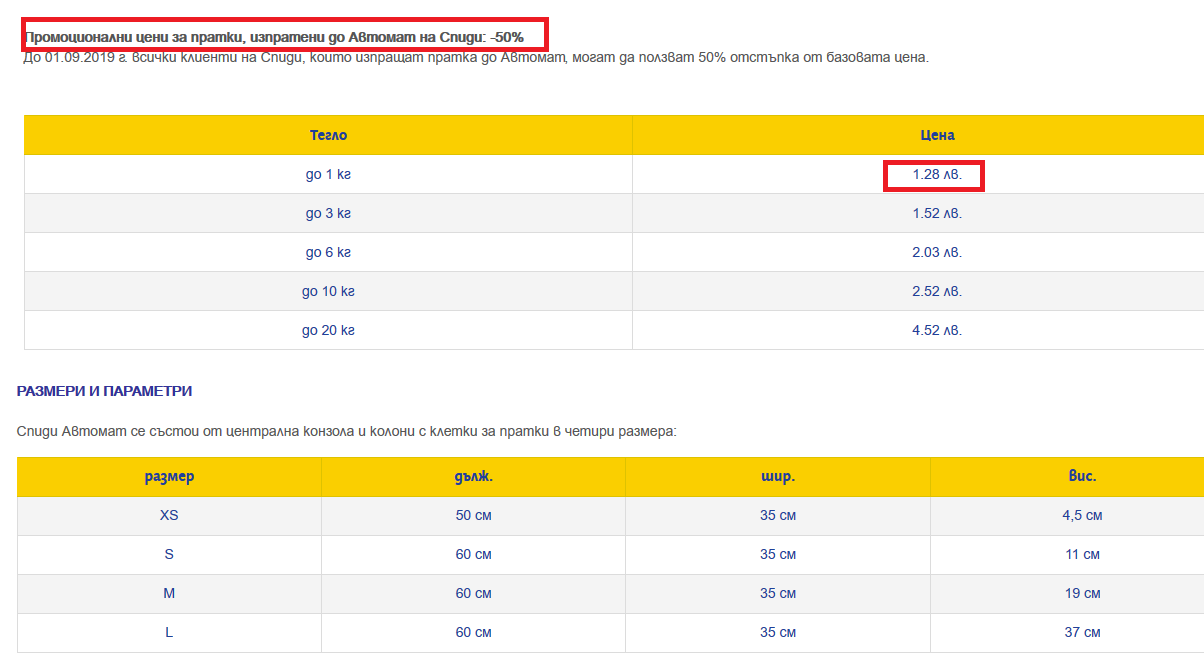Select the 1.28 лв. price cell
The image size is (1204, 672).
937,175
